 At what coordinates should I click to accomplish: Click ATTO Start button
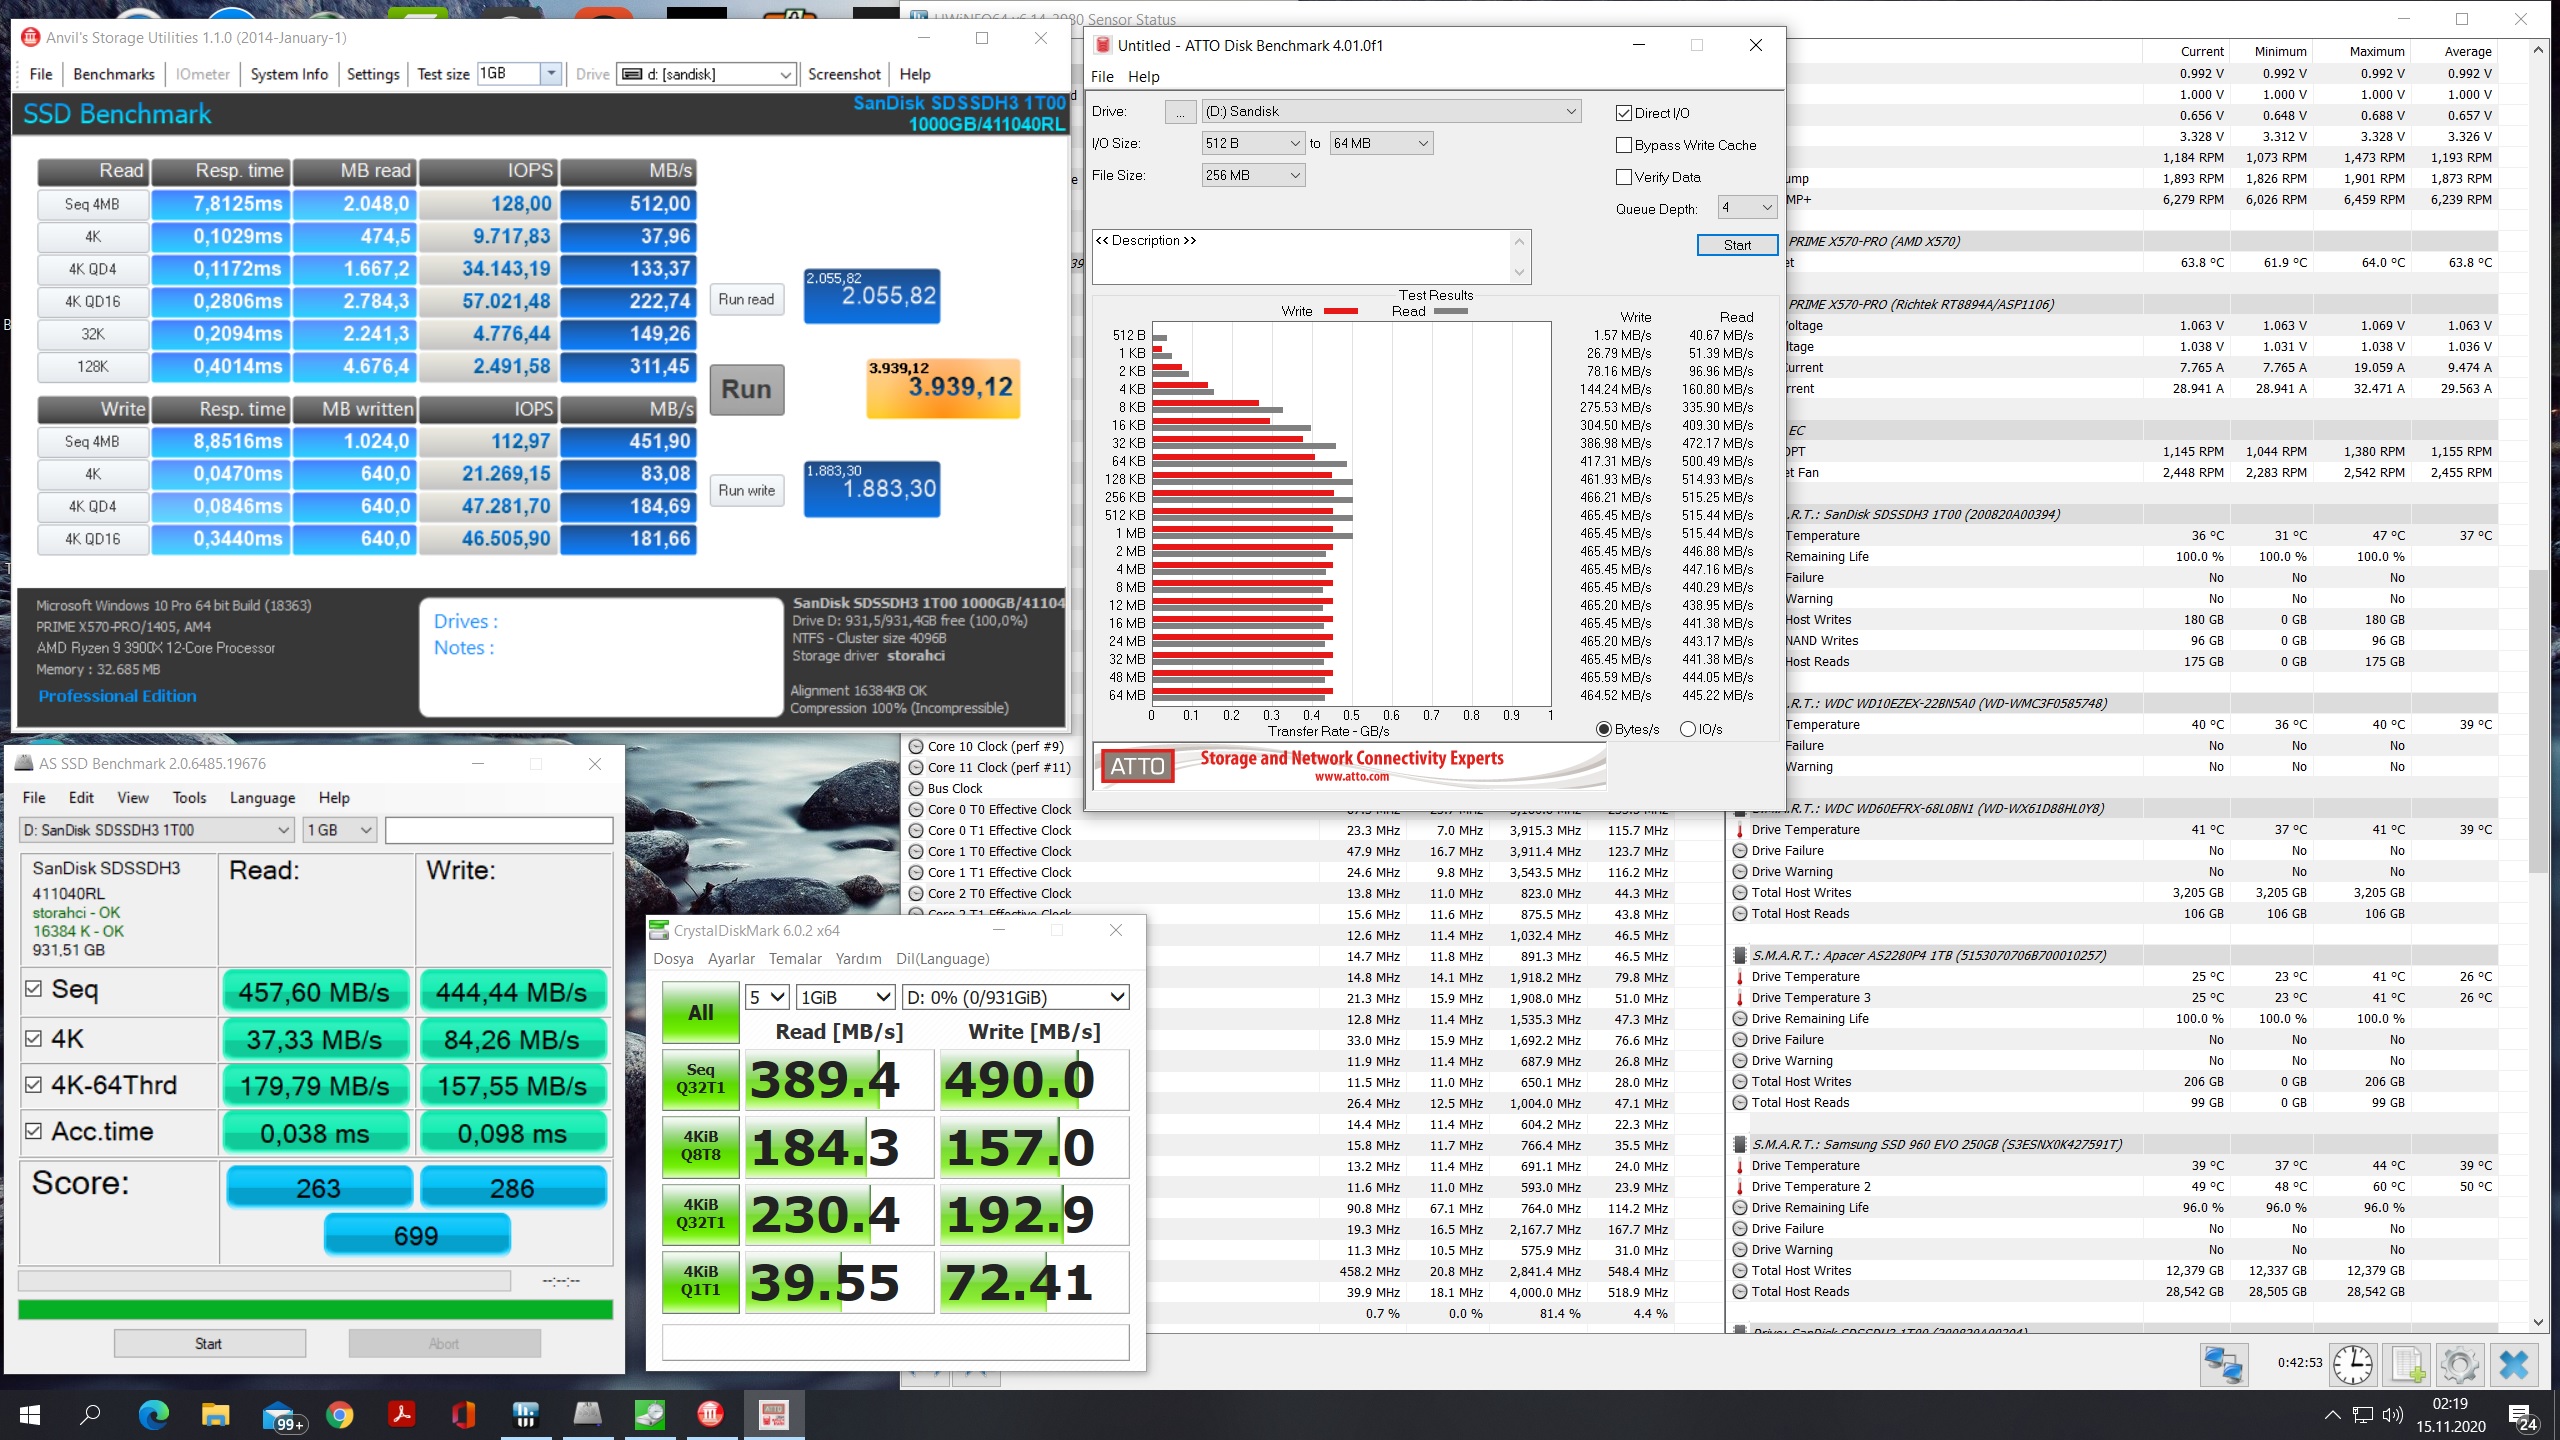tap(1737, 245)
